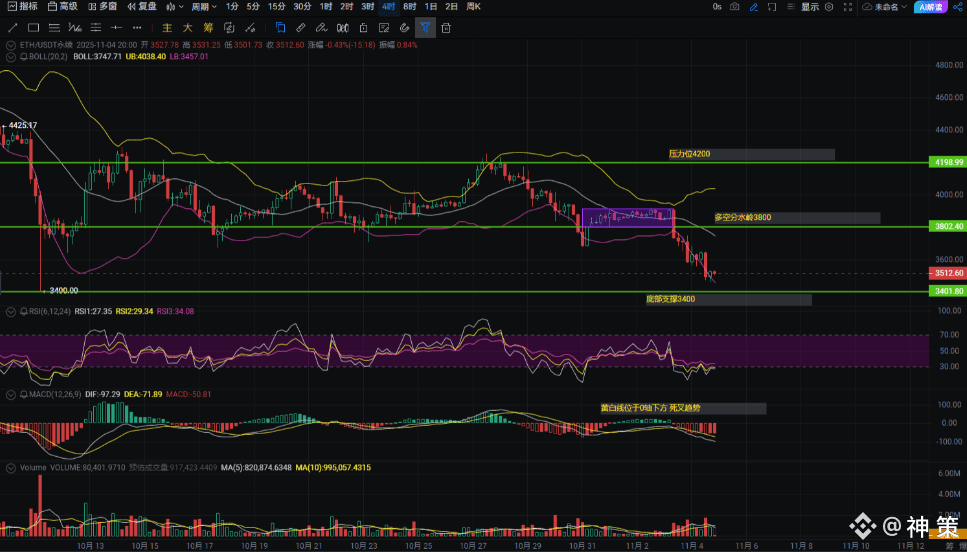
Task: Collapse the Volume indicator panel
Action: click(9, 467)
